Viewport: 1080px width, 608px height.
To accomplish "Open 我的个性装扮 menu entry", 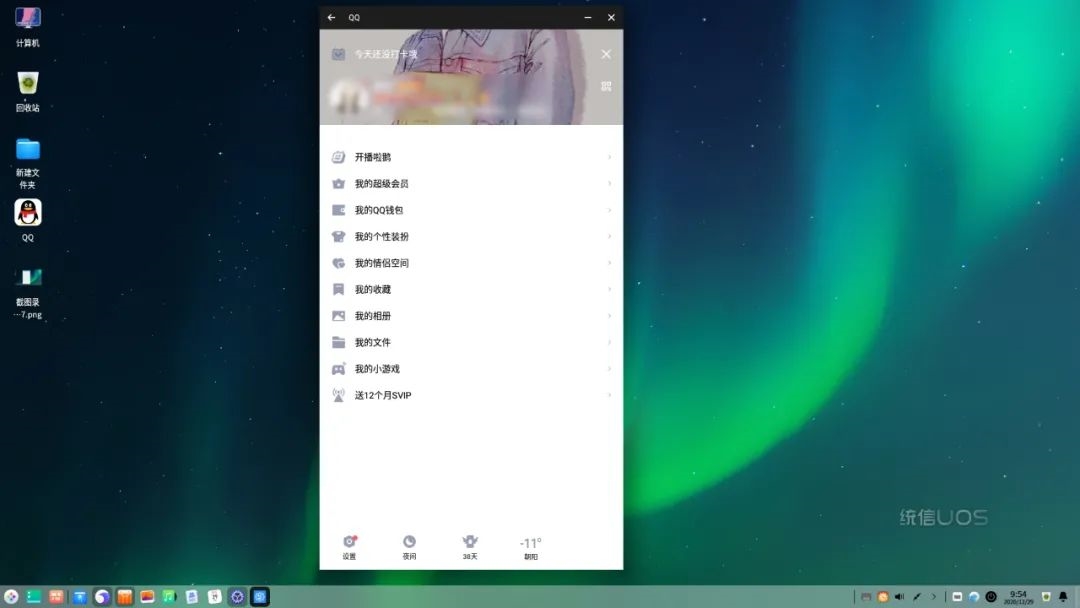I will [471, 236].
